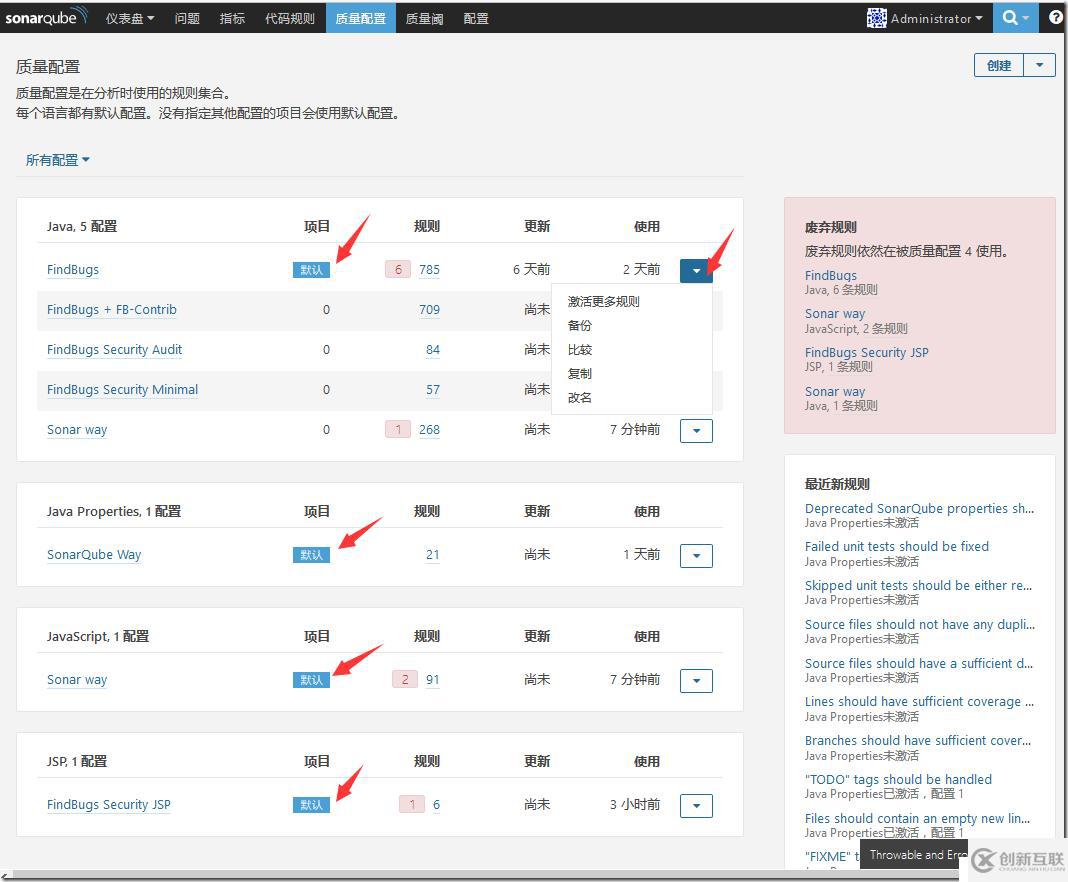Click SonarQube Way rule count 21
The width and height of the screenshot is (1068, 882).
click(x=433, y=554)
